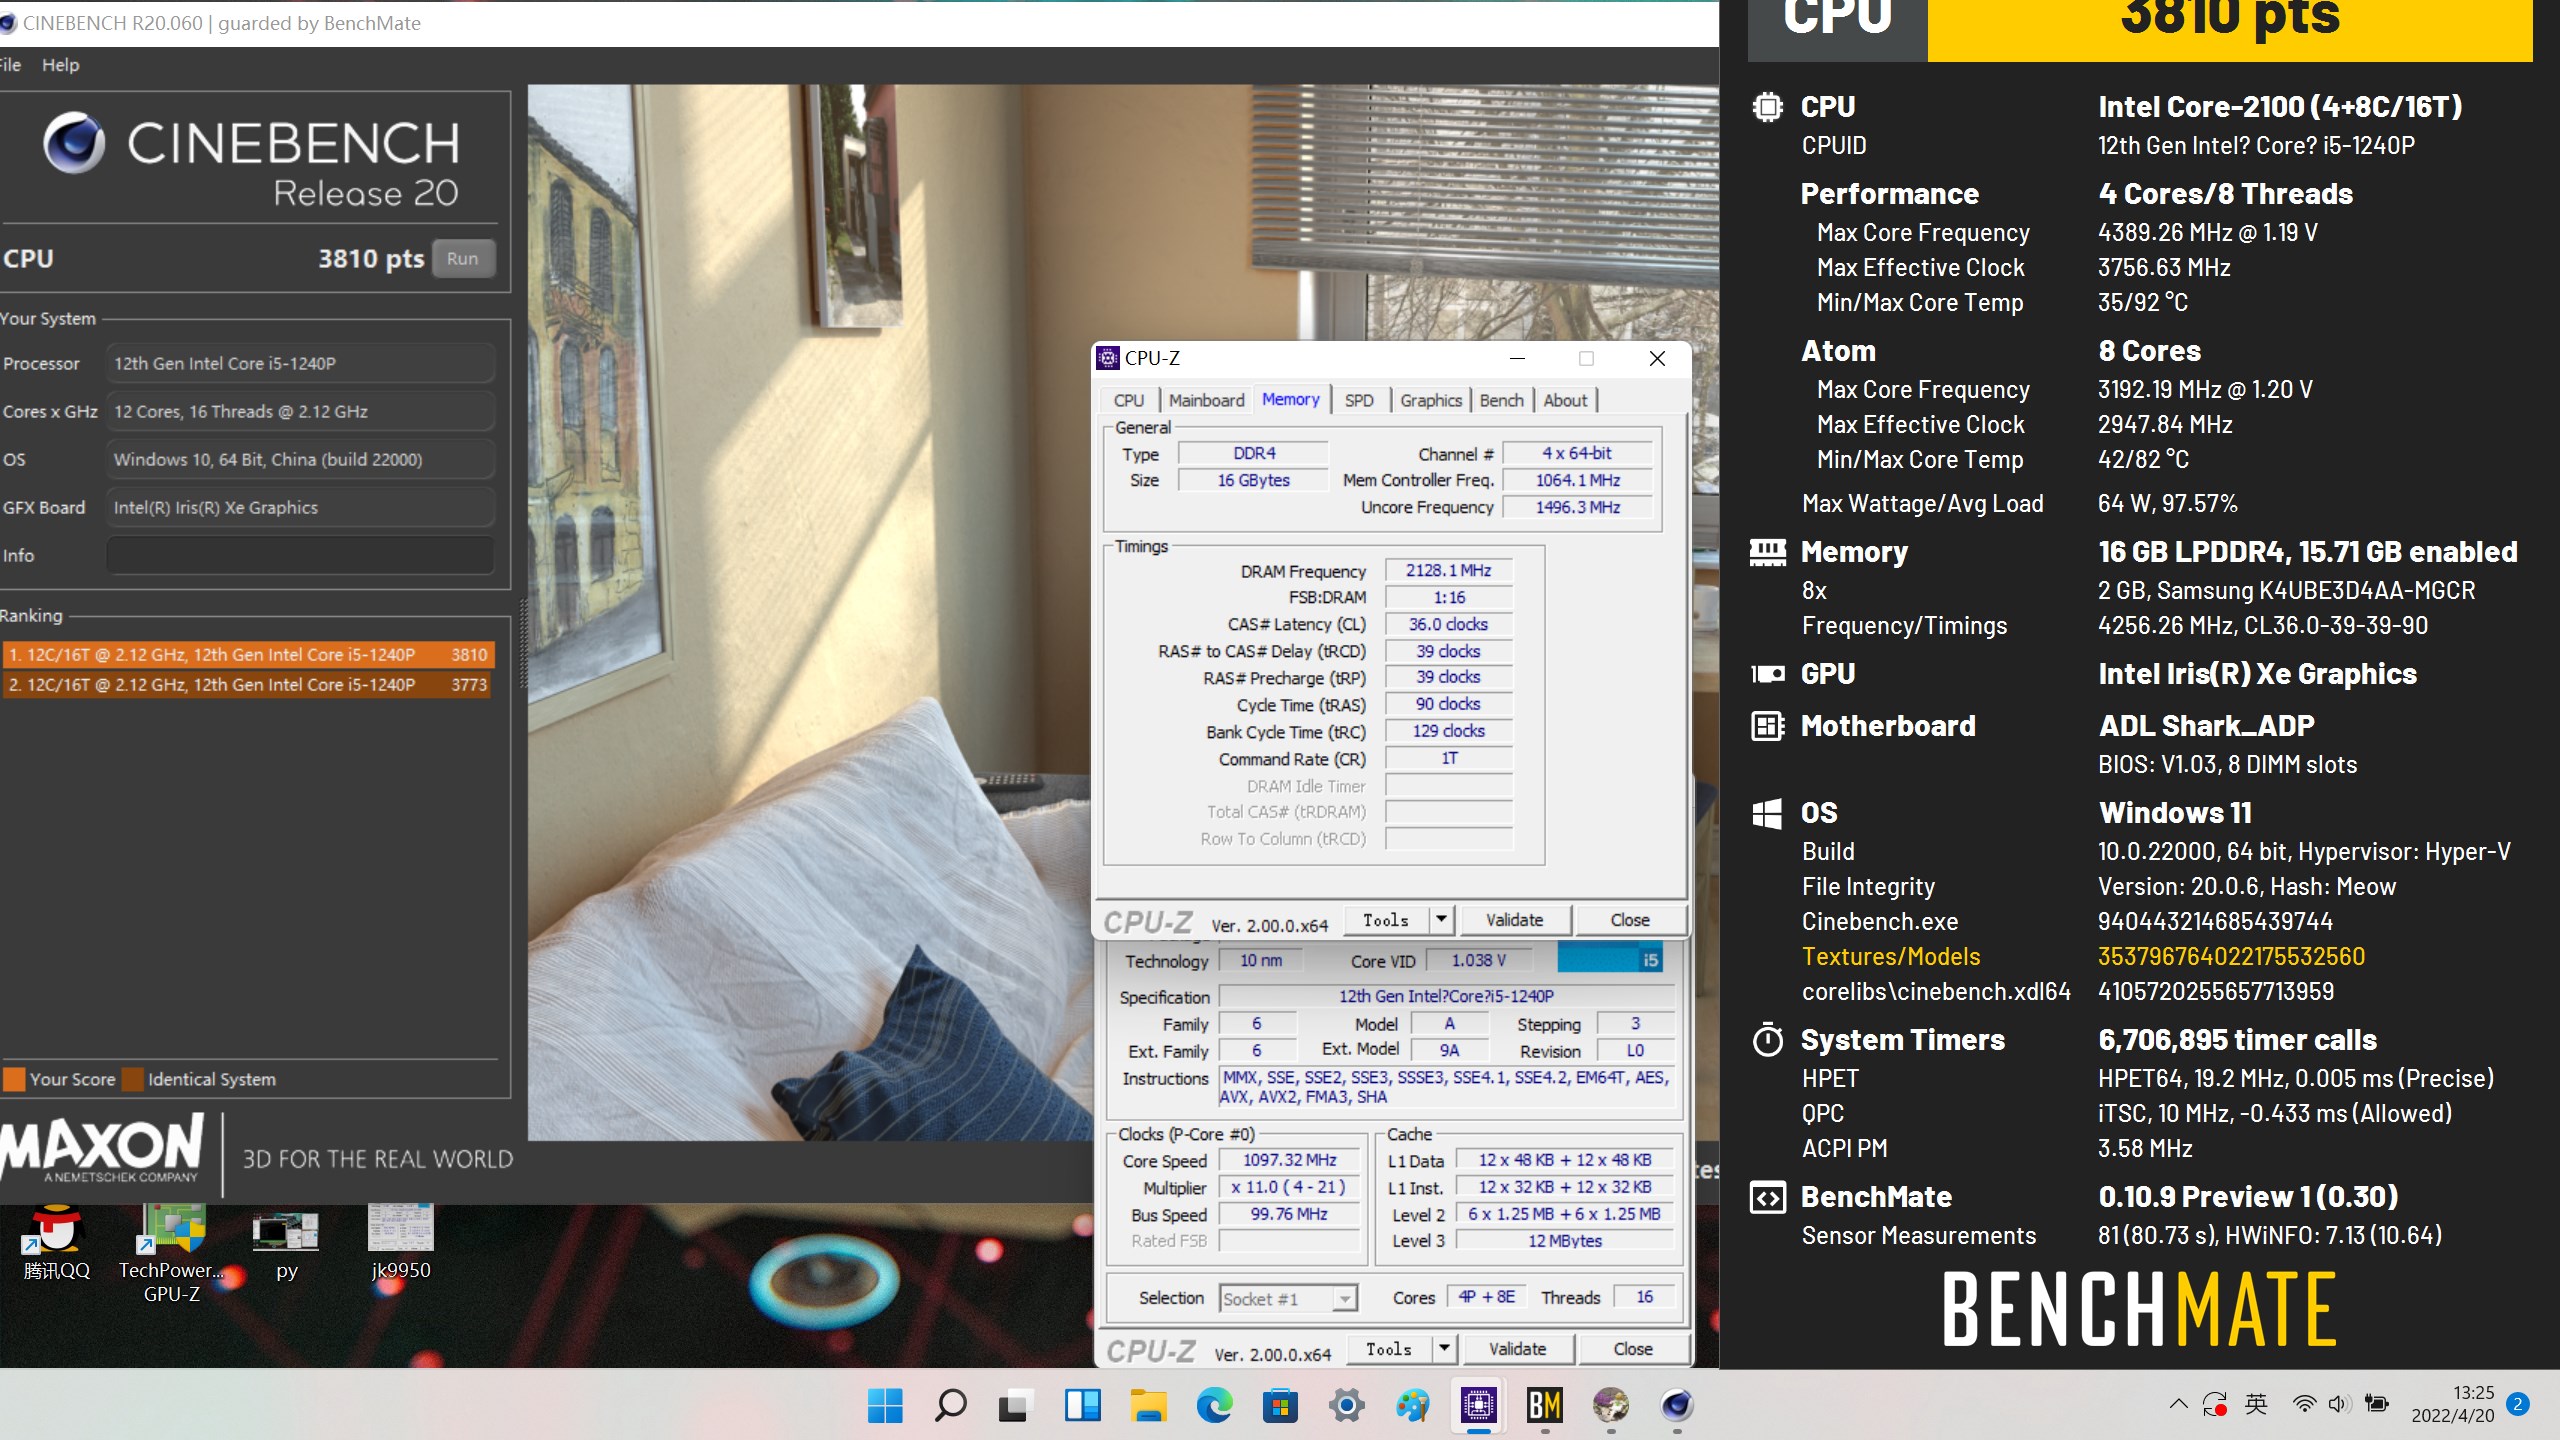The width and height of the screenshot is (2560, 1440).
Task: Click Close button in front CPU-Z window
Action: (1630, 920)
